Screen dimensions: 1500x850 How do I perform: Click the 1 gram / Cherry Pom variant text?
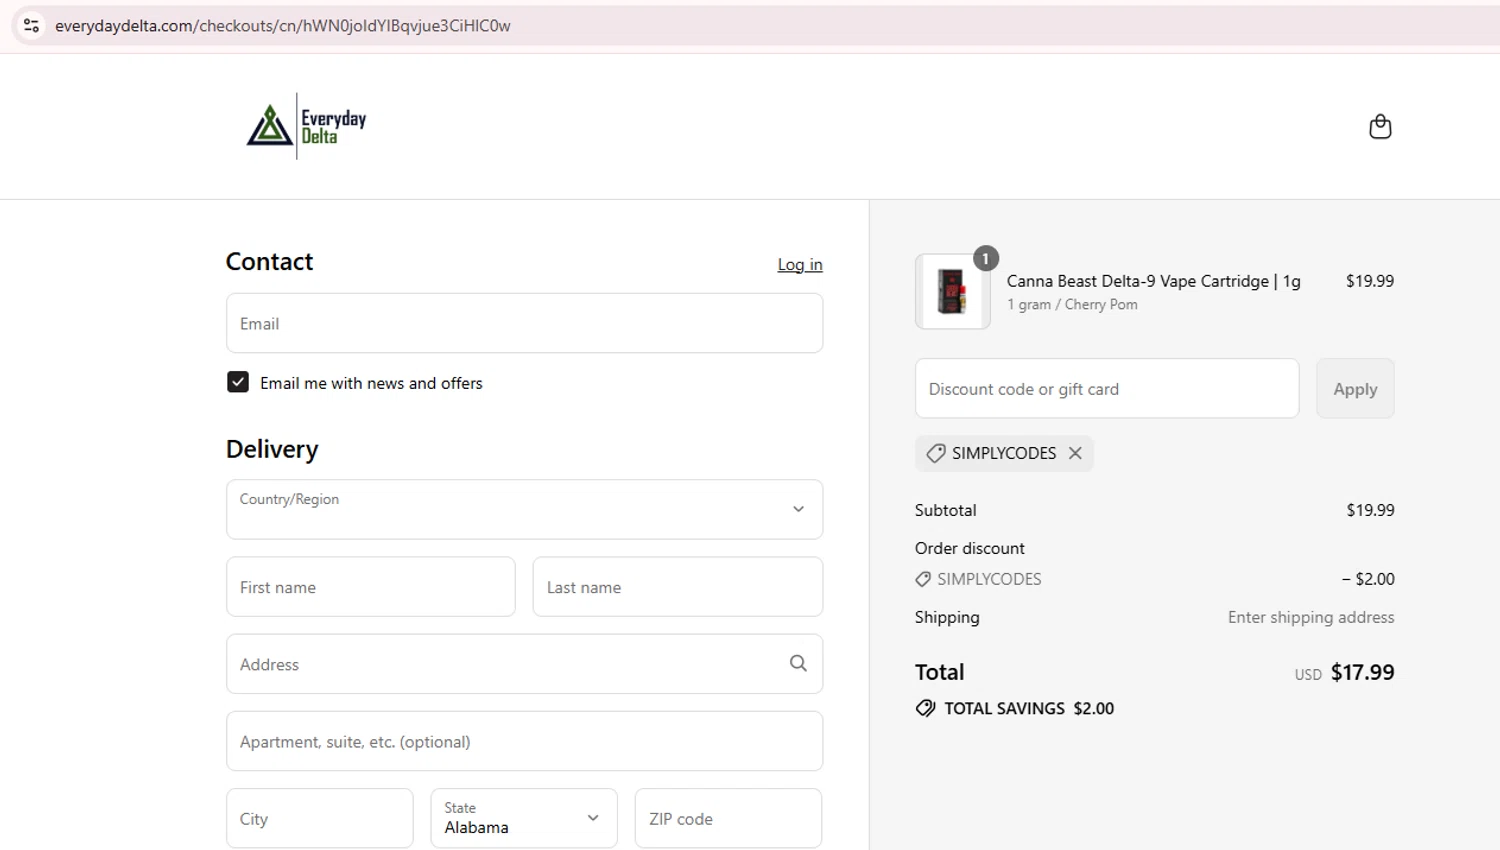click(x=1072, y=304)
